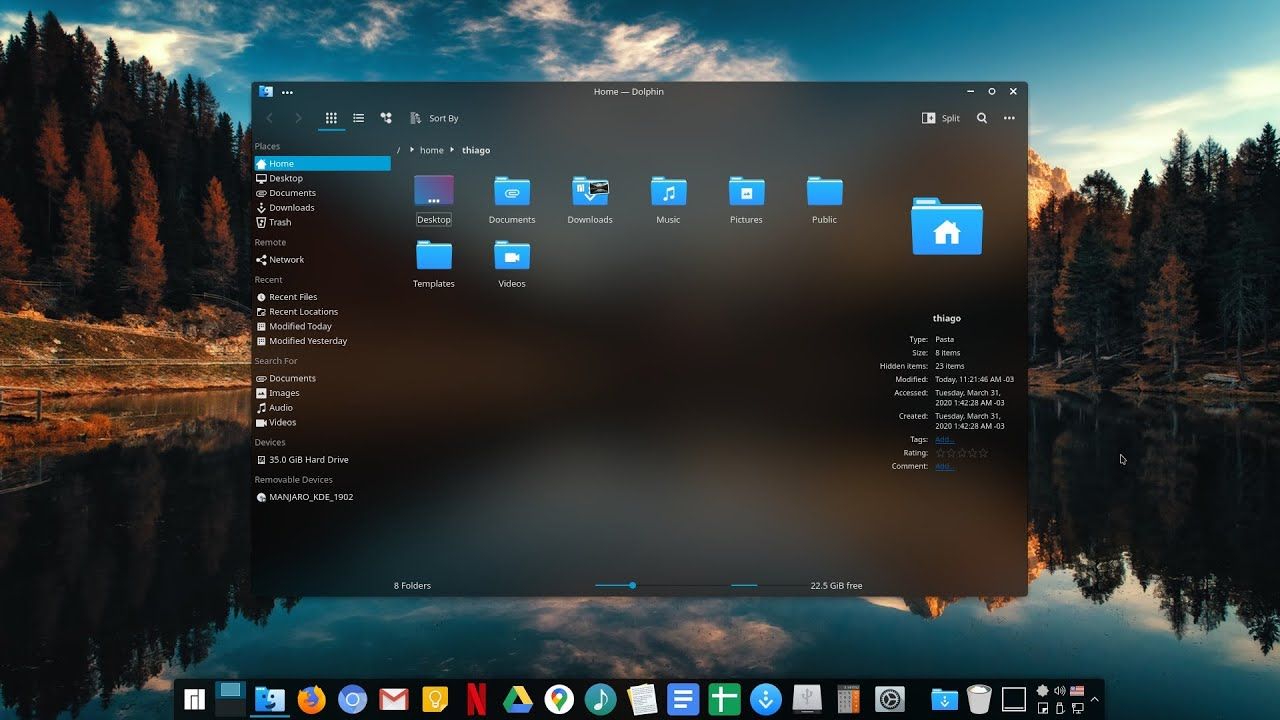Open Gmail from the dock

tap(394, 699)
